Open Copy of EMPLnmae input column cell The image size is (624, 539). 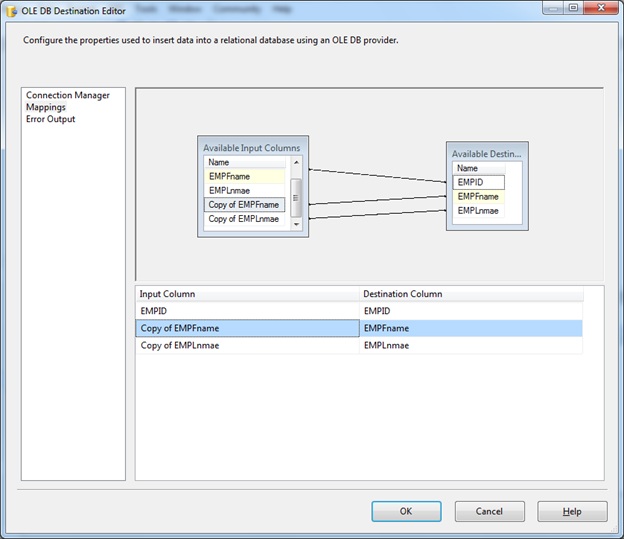click(x=248, y=345)
